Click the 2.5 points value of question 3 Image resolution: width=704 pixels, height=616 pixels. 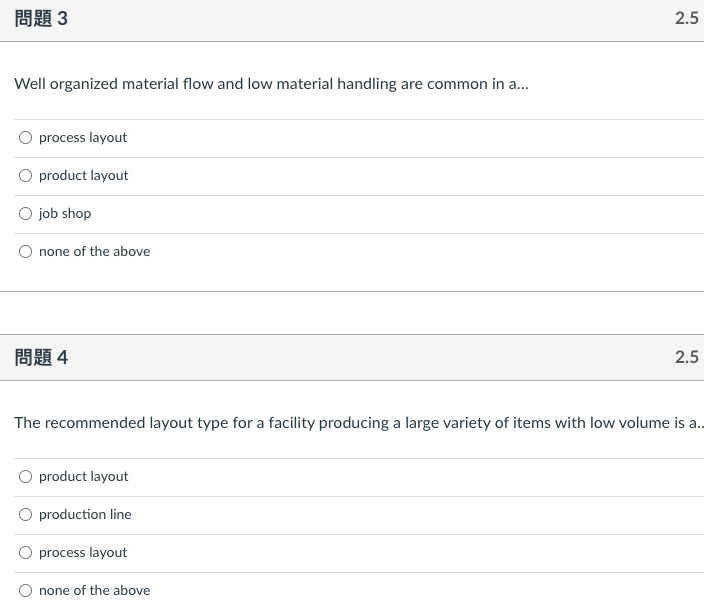point(687,18)
